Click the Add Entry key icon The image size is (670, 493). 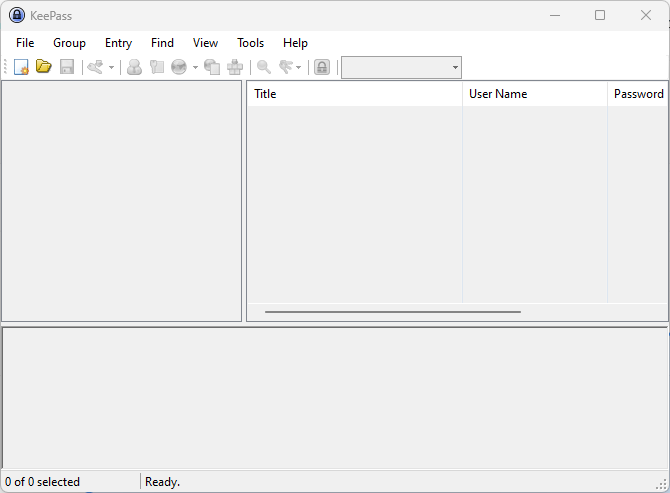pyautogui.click(x=95, y=67)
